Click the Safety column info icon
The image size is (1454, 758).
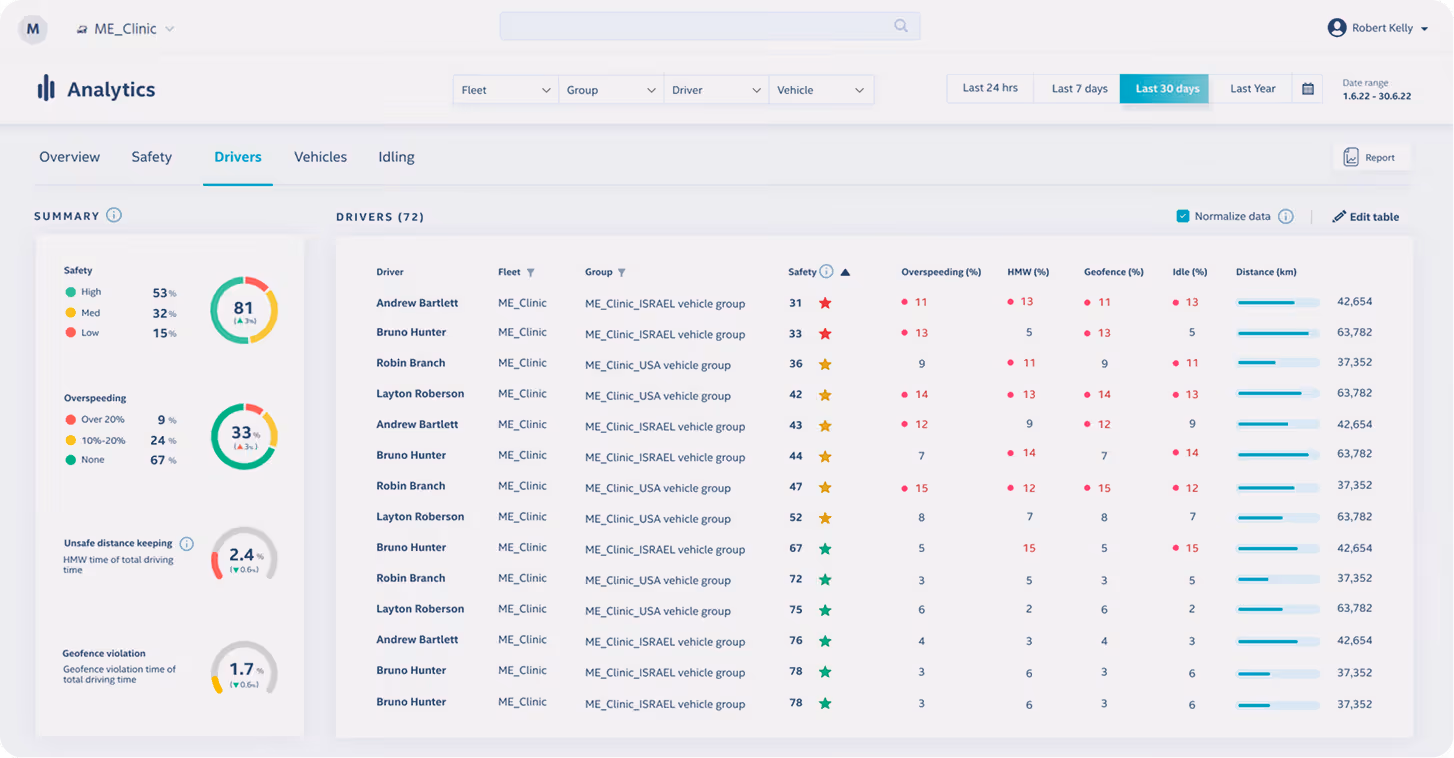coord(826,271)
